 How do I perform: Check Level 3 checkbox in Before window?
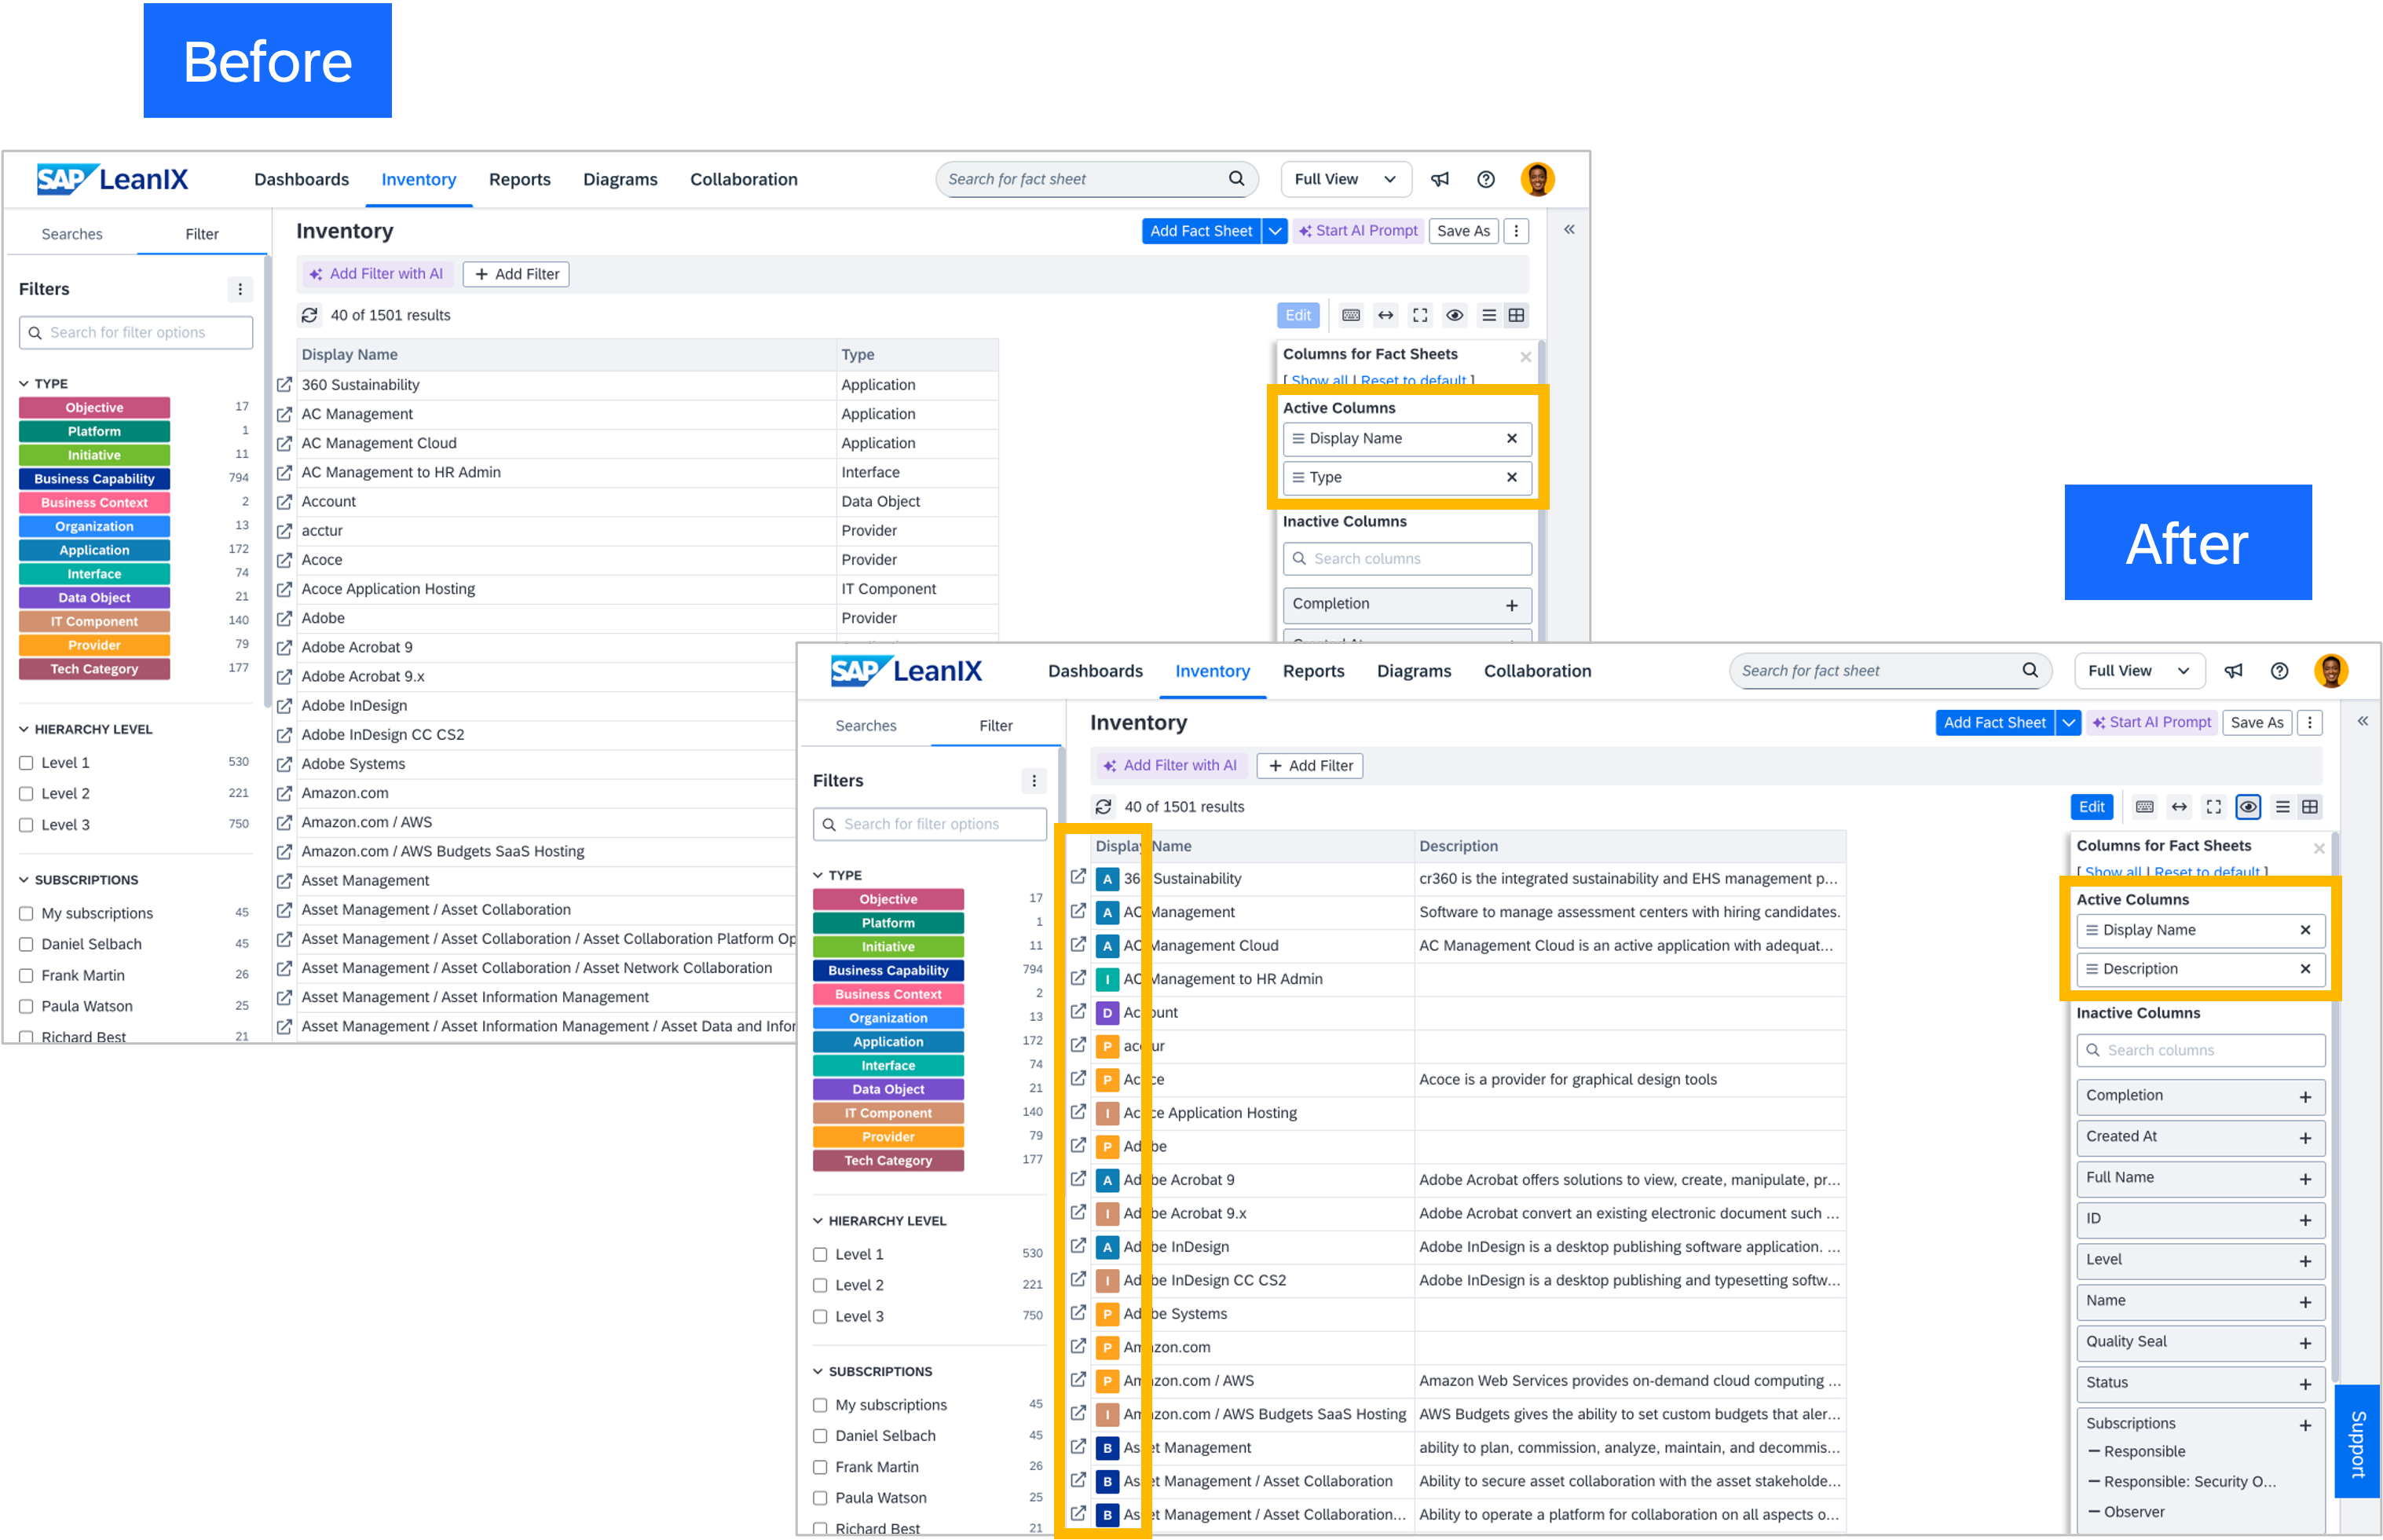tap(26, 825)
